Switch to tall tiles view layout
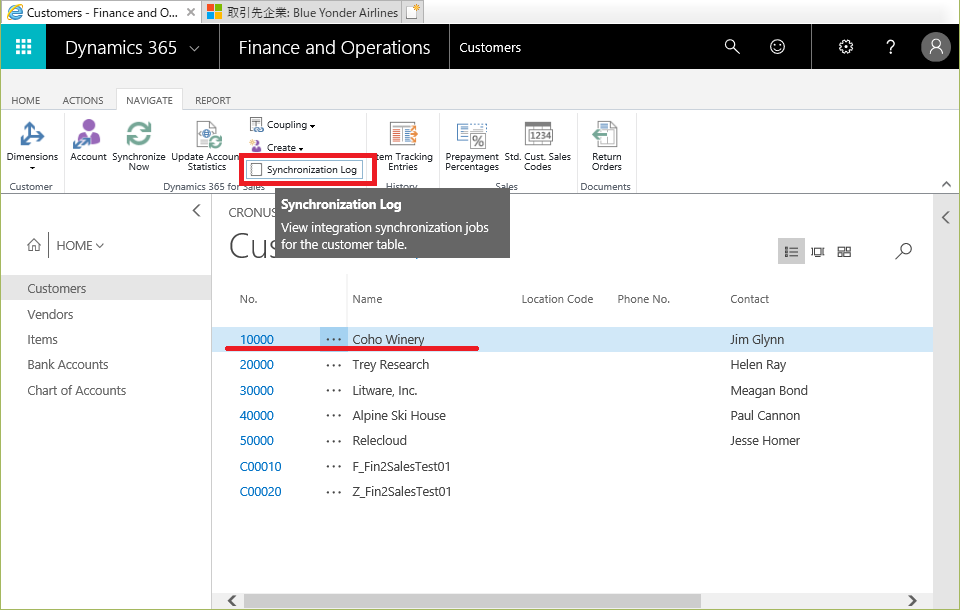 [817, 252]
